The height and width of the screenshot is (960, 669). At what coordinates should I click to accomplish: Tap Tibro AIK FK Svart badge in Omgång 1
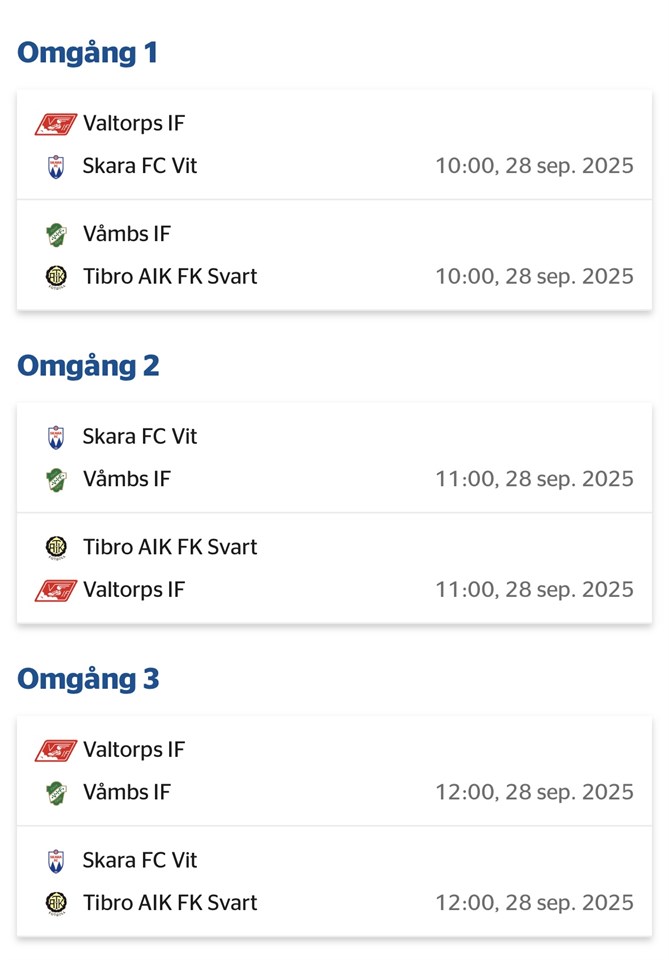pos(56,277)
